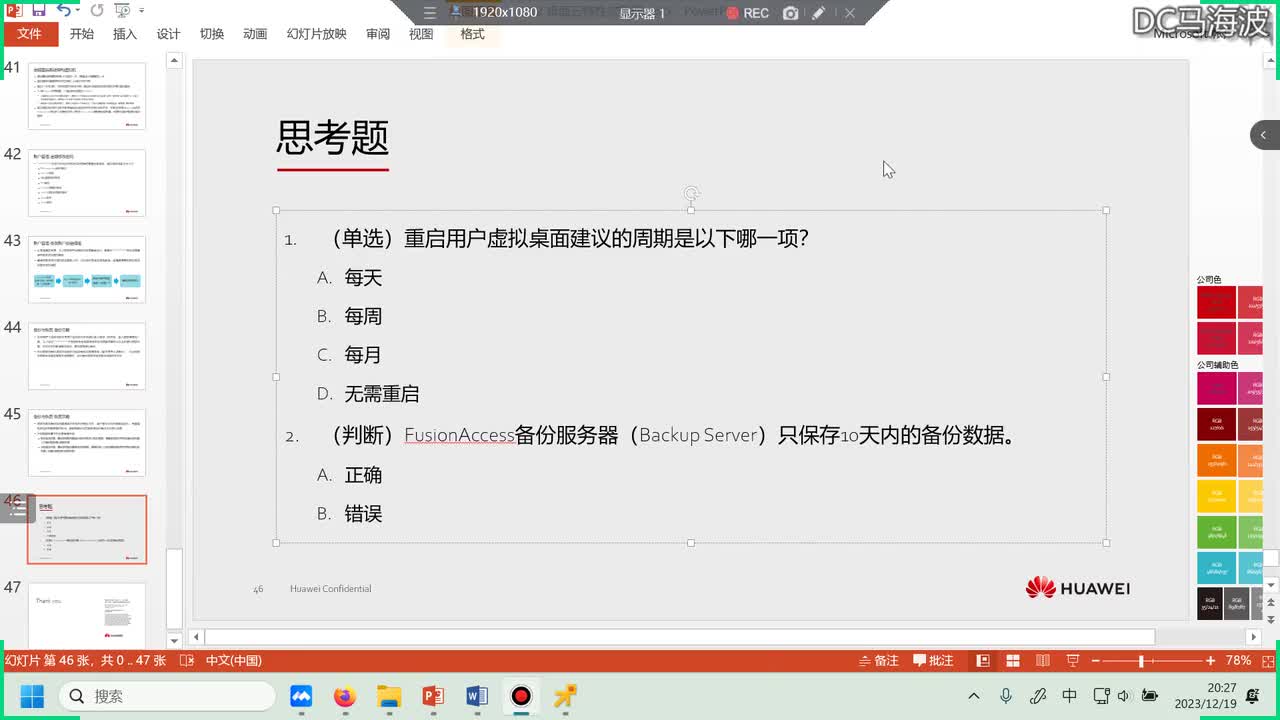Select the 显示器 1 display option
1280x720 pixels.
(642, 13)
